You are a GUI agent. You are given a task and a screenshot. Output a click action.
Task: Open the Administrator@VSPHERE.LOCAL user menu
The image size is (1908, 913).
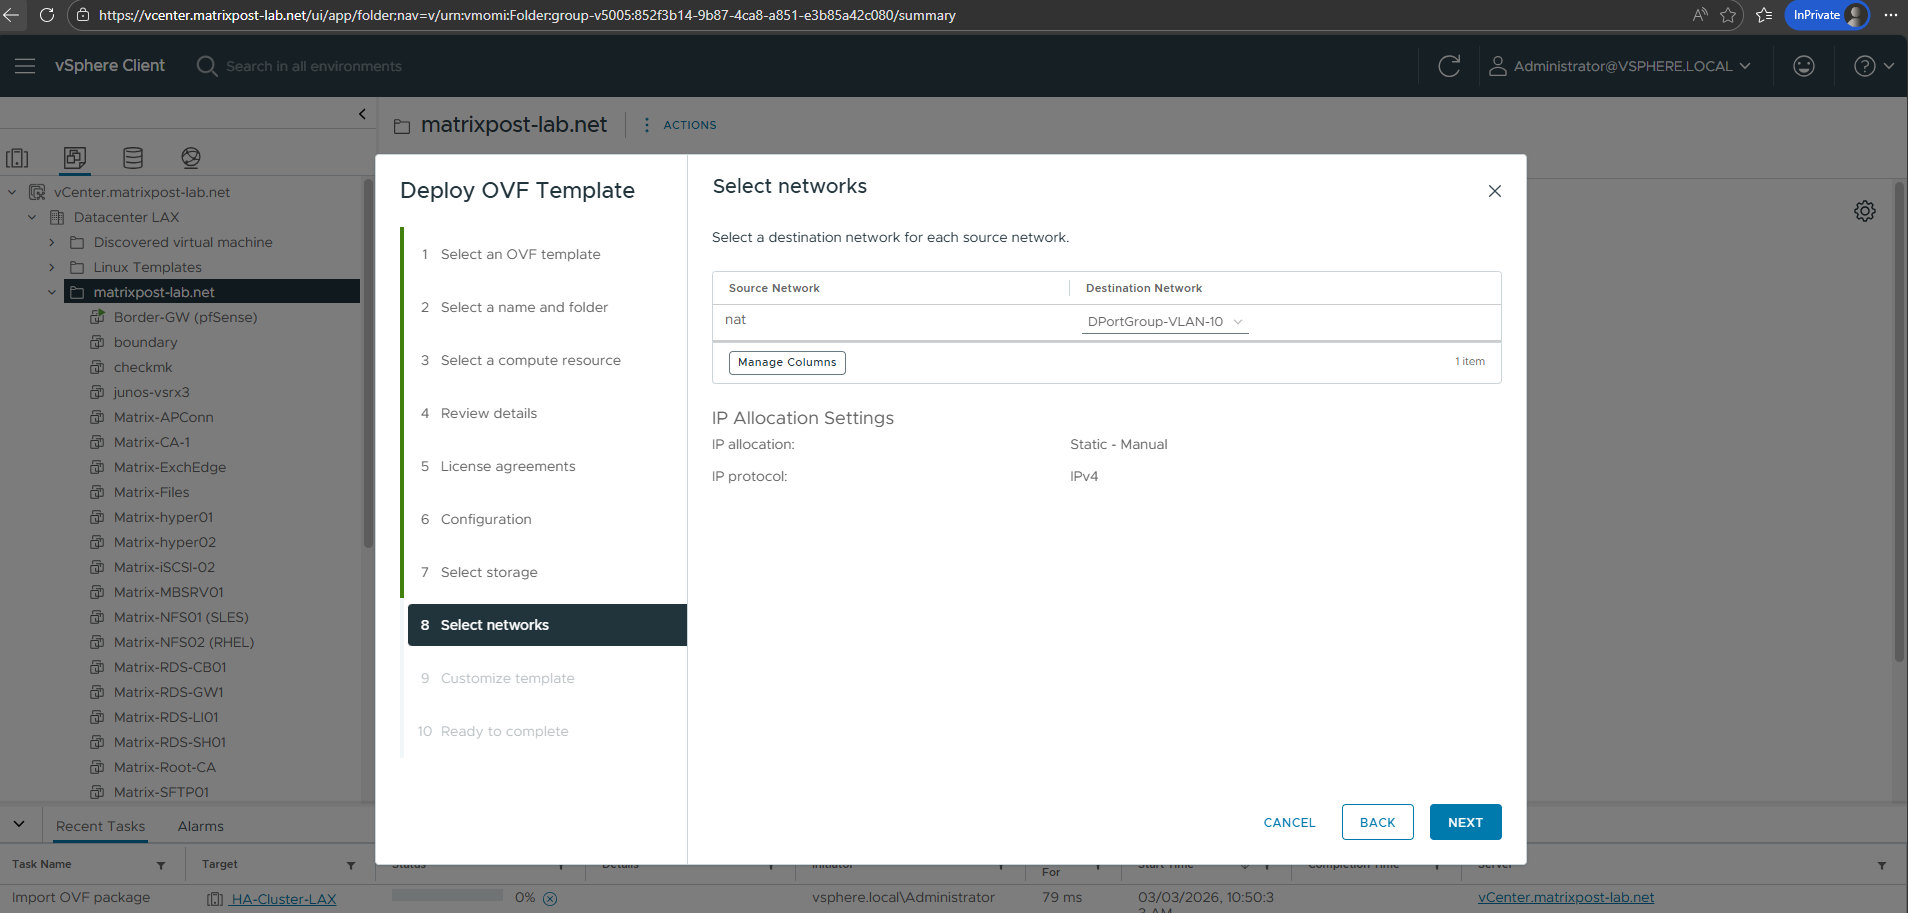point(1621,66)
